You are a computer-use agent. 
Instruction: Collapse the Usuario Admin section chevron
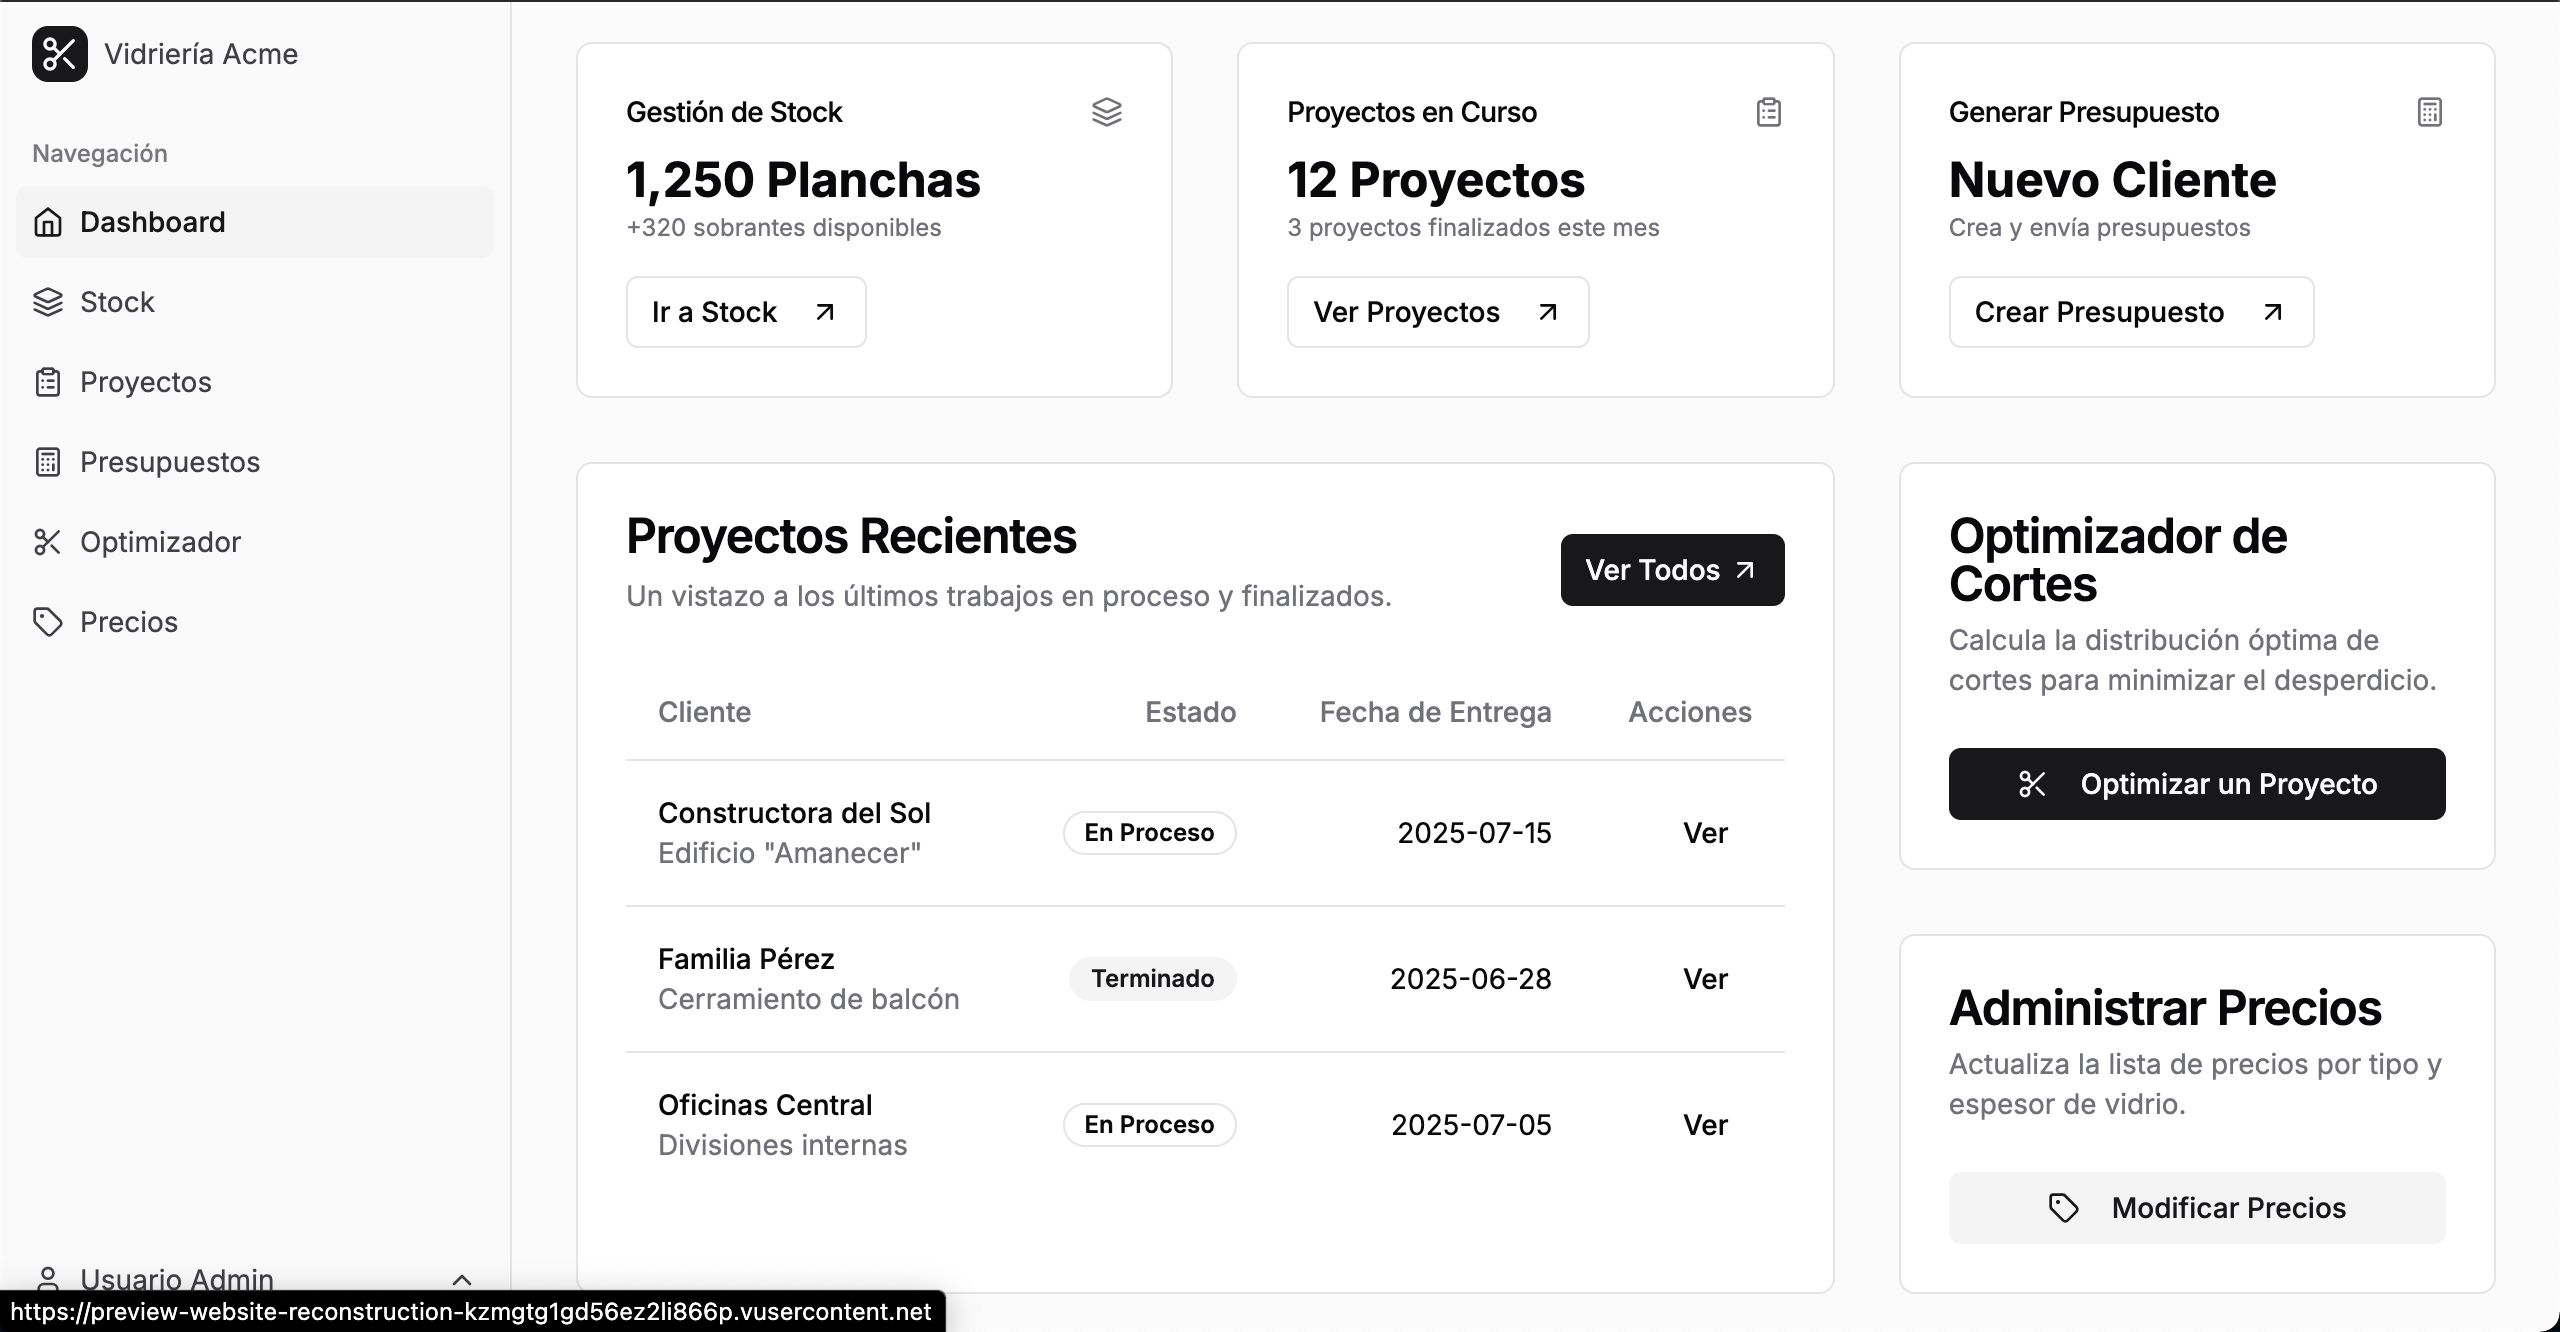pos(463,1279)
